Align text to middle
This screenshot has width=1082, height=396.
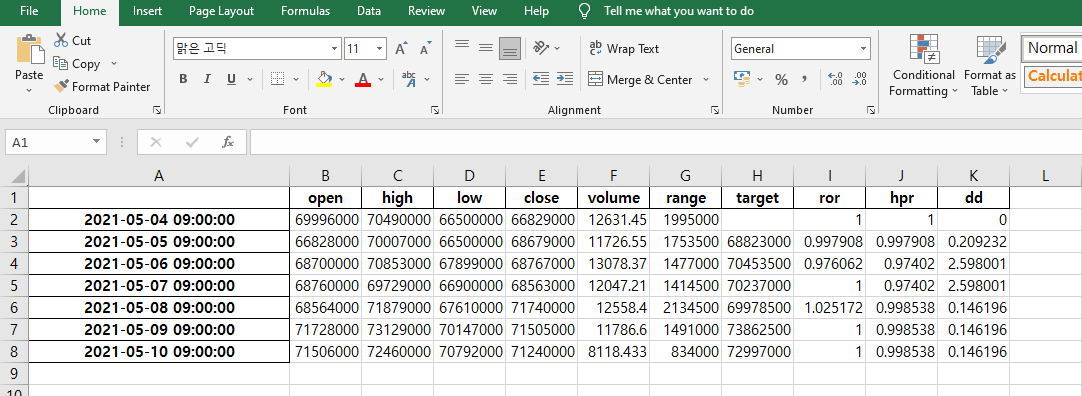(x=486, y=48)
